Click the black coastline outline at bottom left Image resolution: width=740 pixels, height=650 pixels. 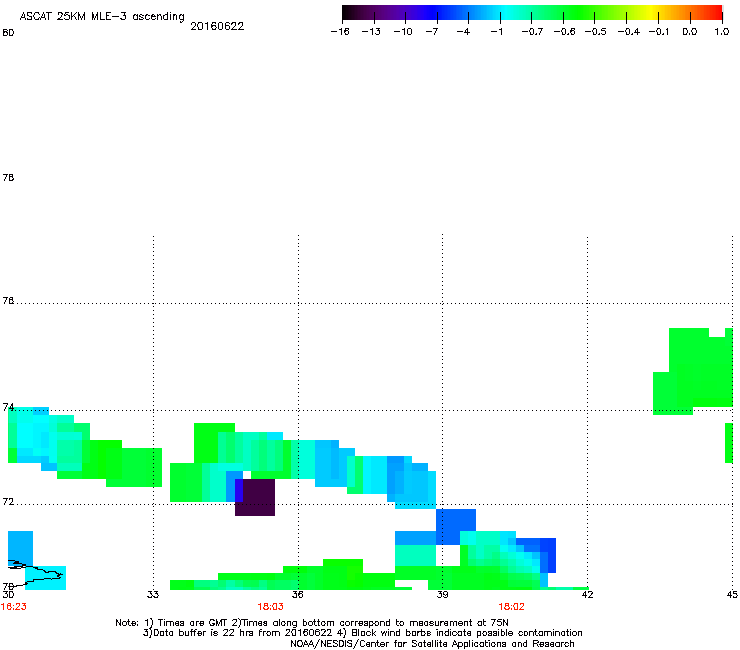pos(35,574)
